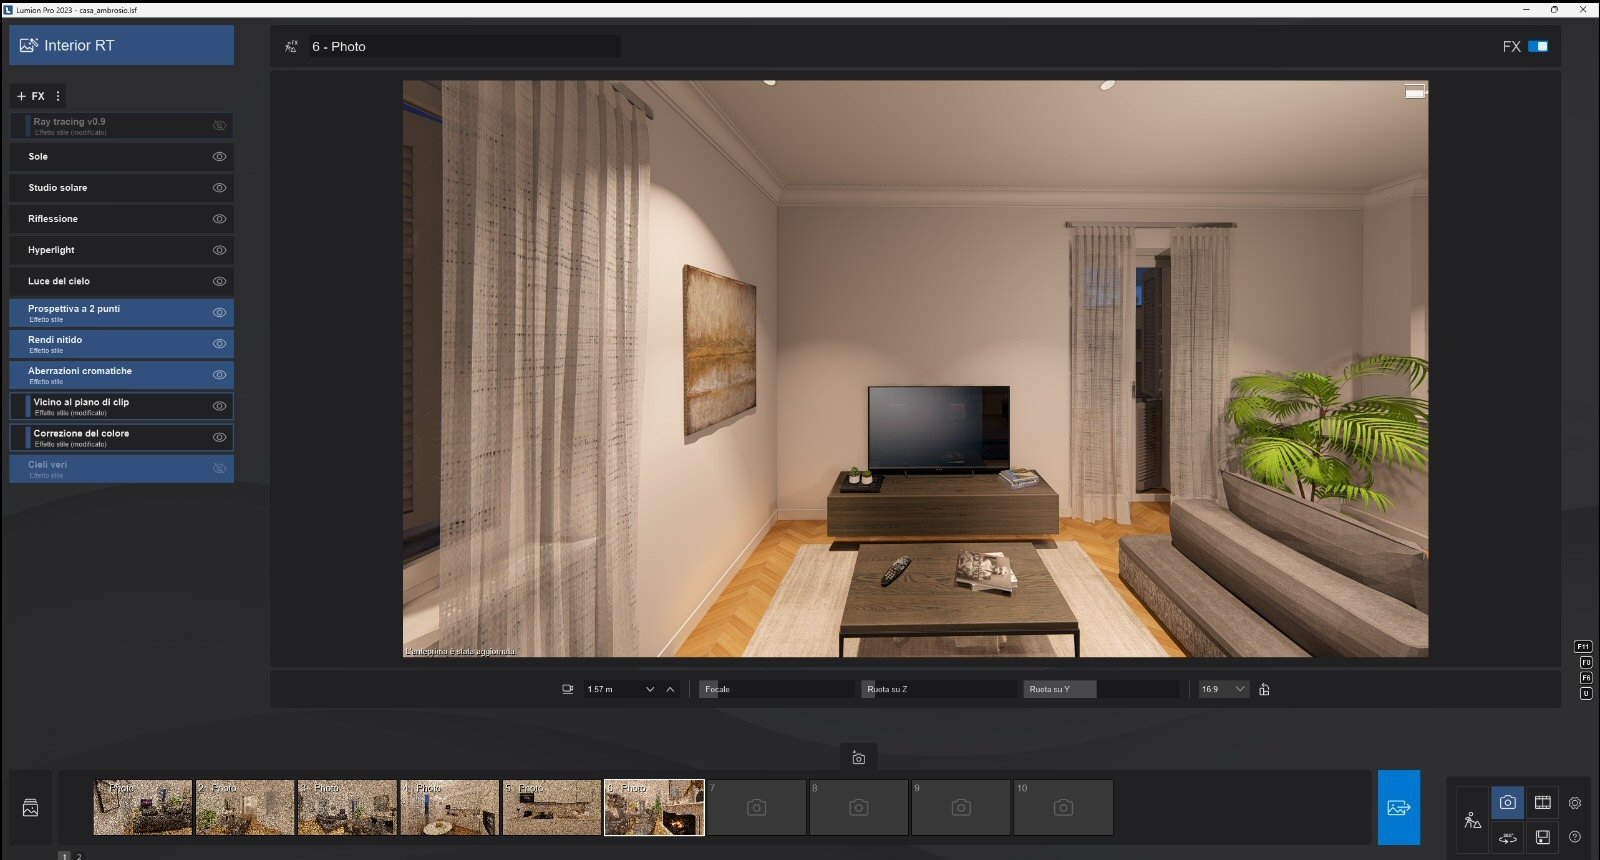This screenshot has width=1600, height=860.
Task: Click the blue render photo button
Action: click(x=1398, y=807)
